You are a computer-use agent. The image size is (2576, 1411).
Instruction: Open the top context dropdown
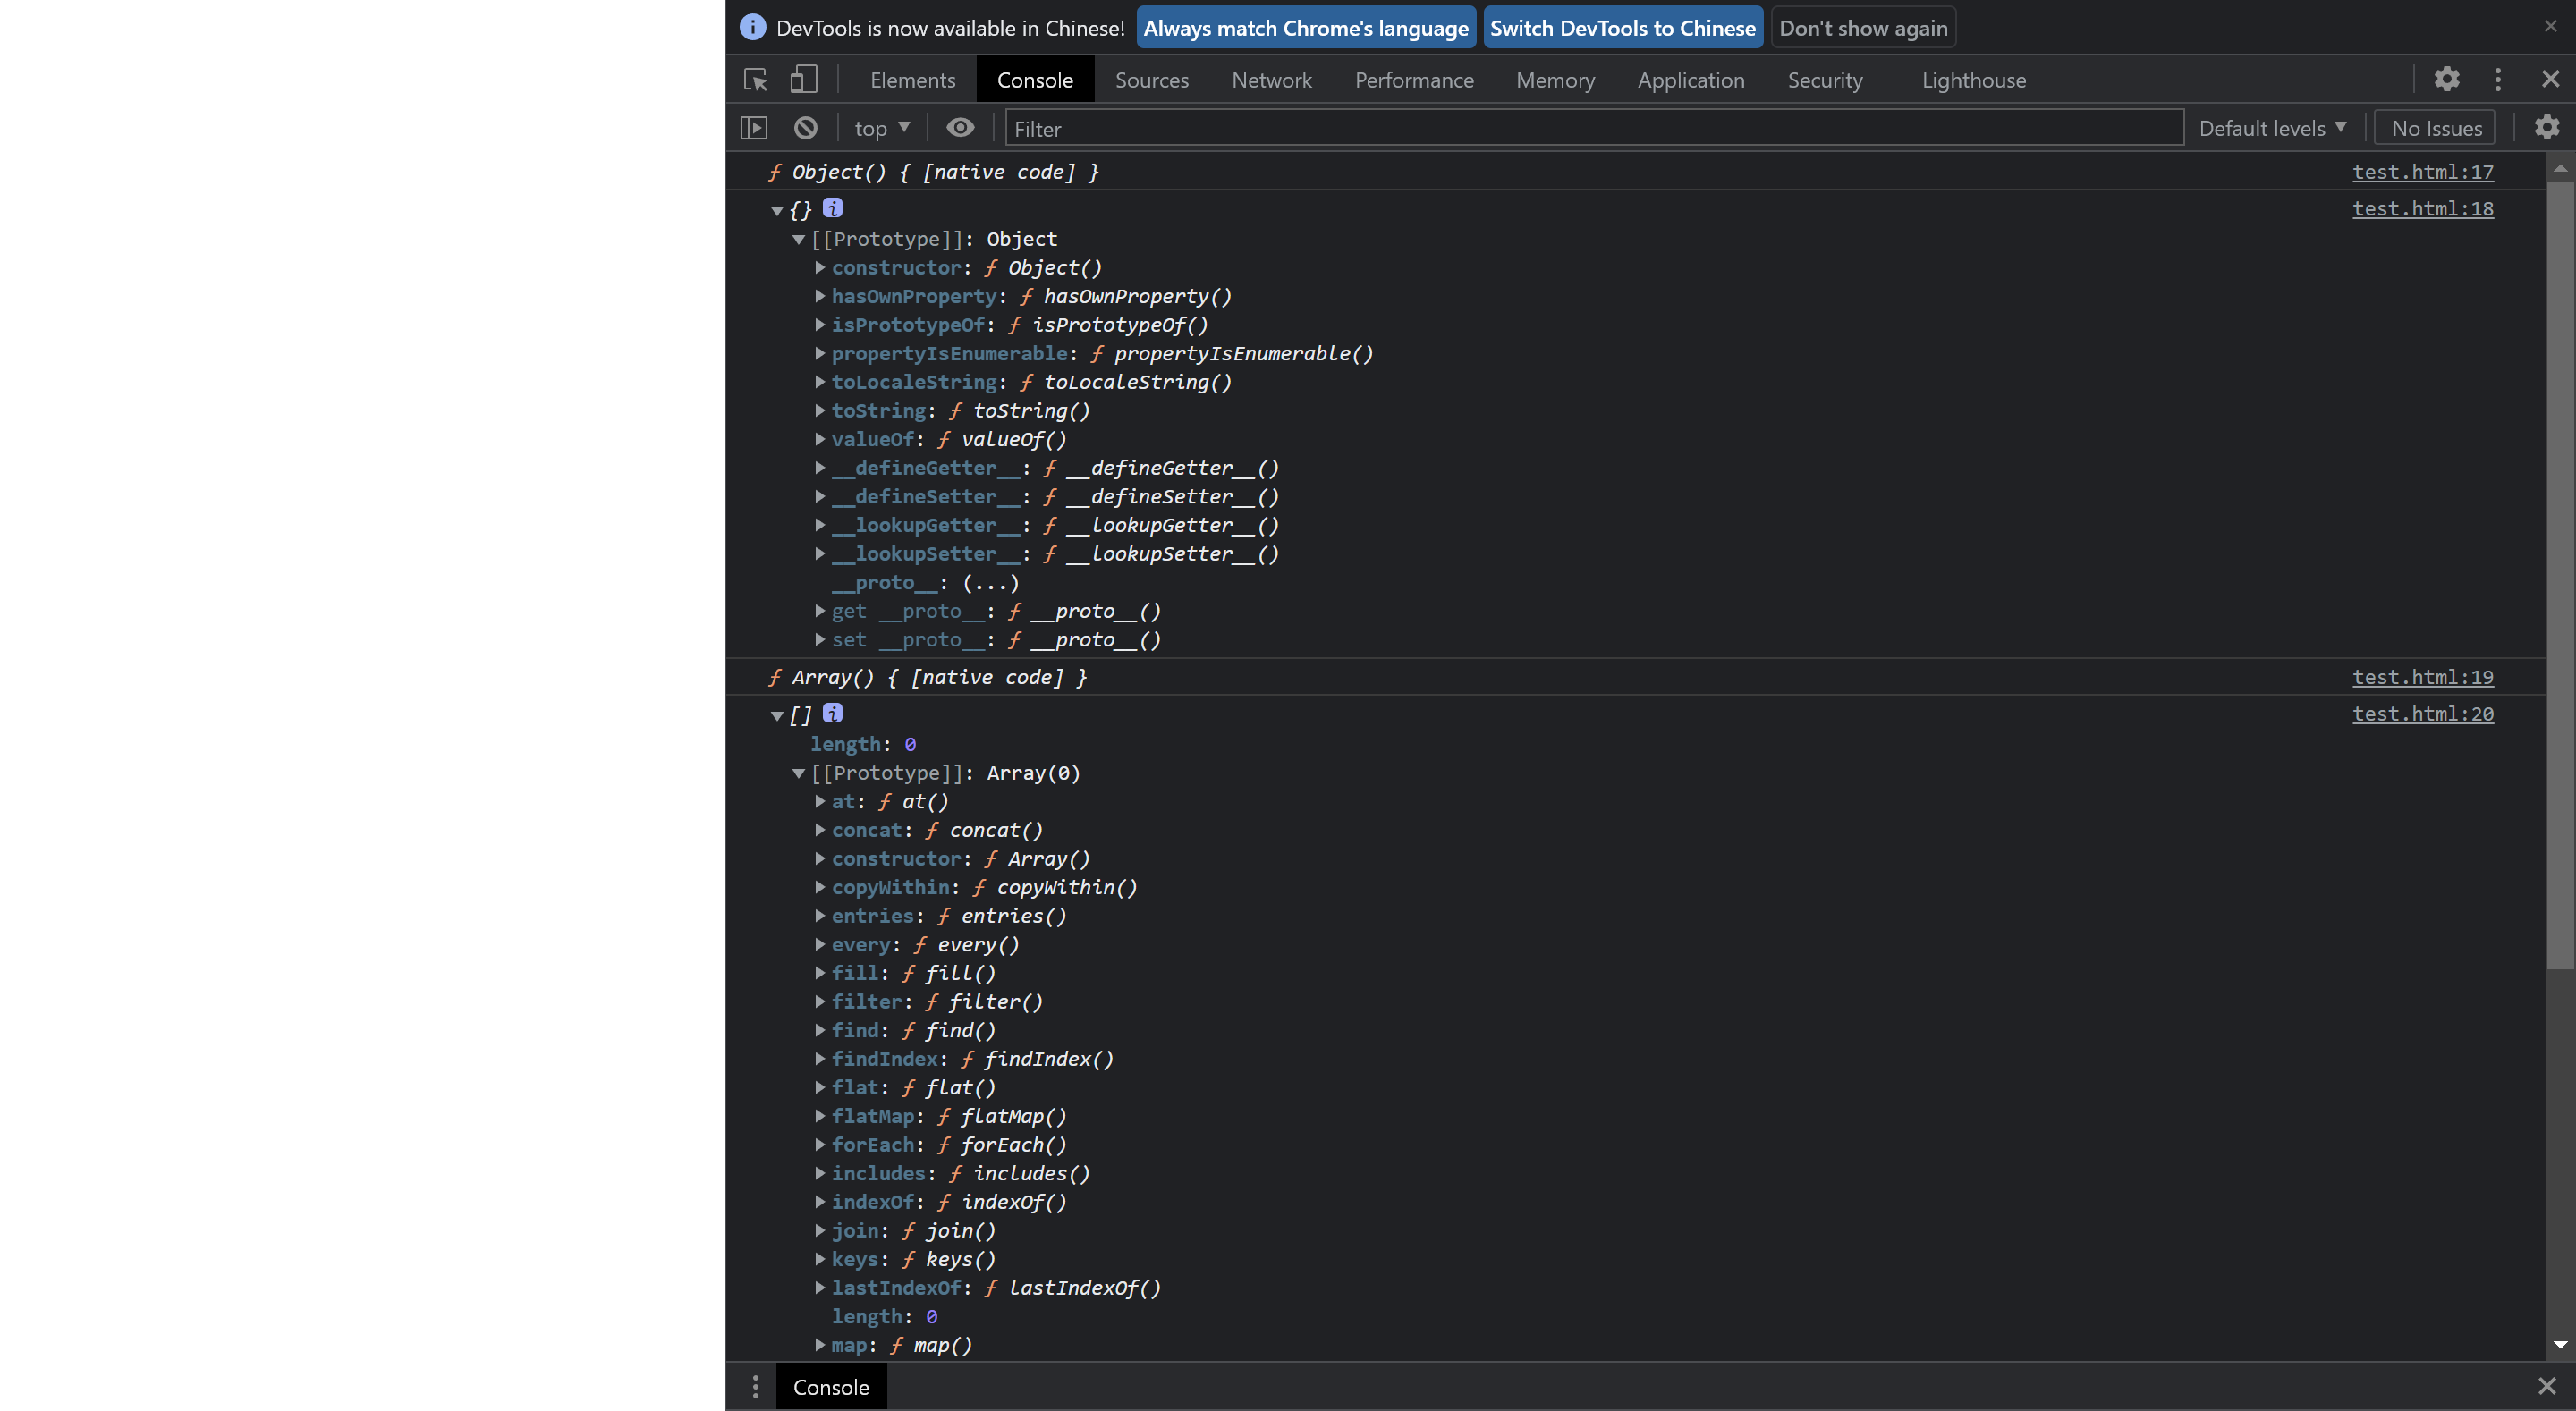click(882, 128)
